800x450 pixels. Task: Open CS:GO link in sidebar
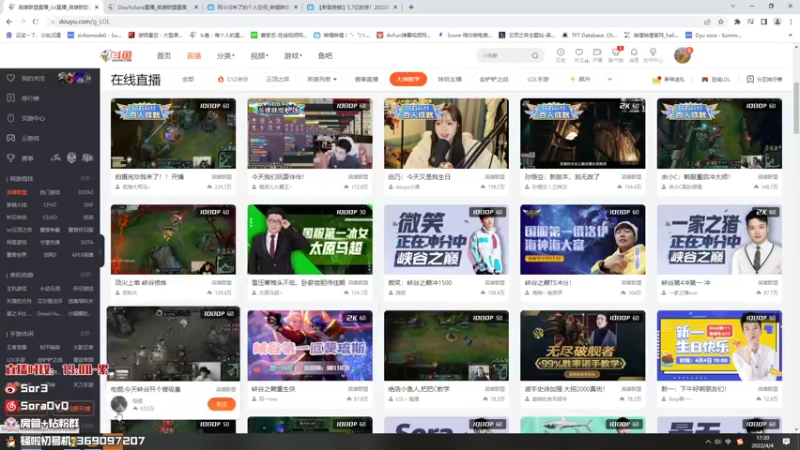pyautogui.click(x=50, y=217)
